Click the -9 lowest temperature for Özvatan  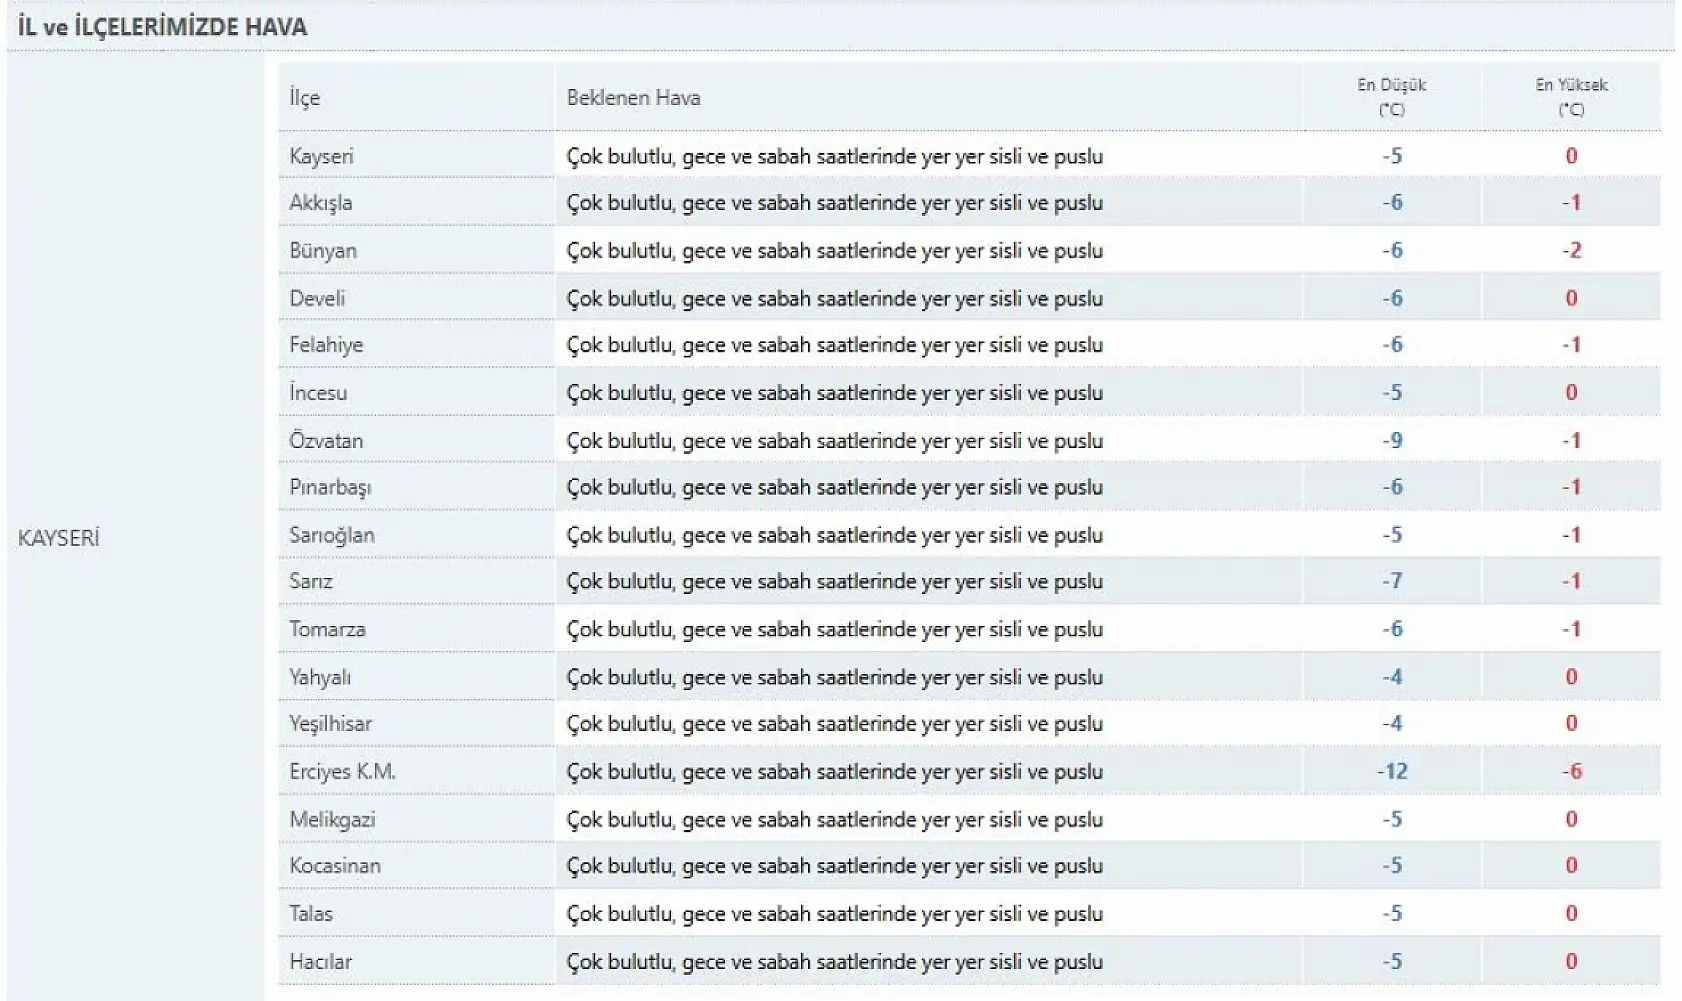[x=1392, y=441]
